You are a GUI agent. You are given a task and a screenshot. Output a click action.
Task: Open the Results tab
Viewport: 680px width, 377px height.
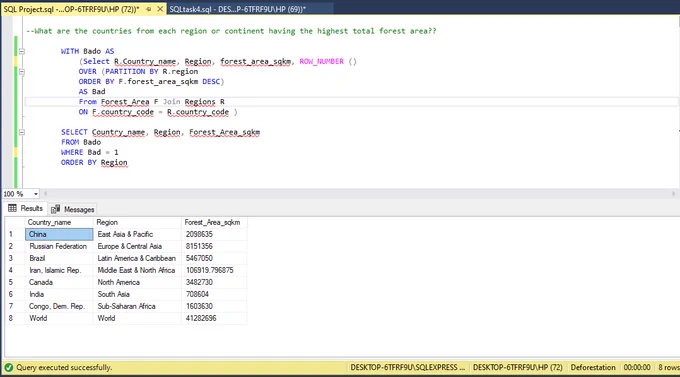pos(26,209)
